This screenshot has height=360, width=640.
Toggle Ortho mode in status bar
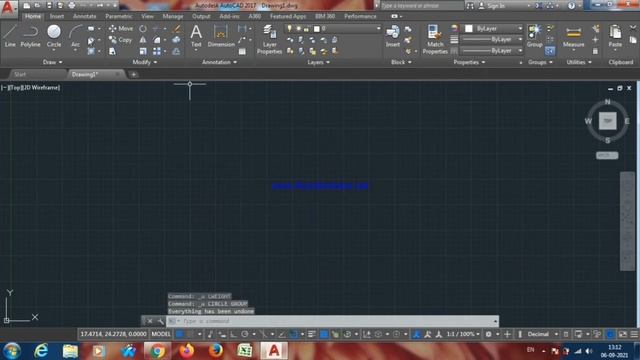tap(233, 334)
